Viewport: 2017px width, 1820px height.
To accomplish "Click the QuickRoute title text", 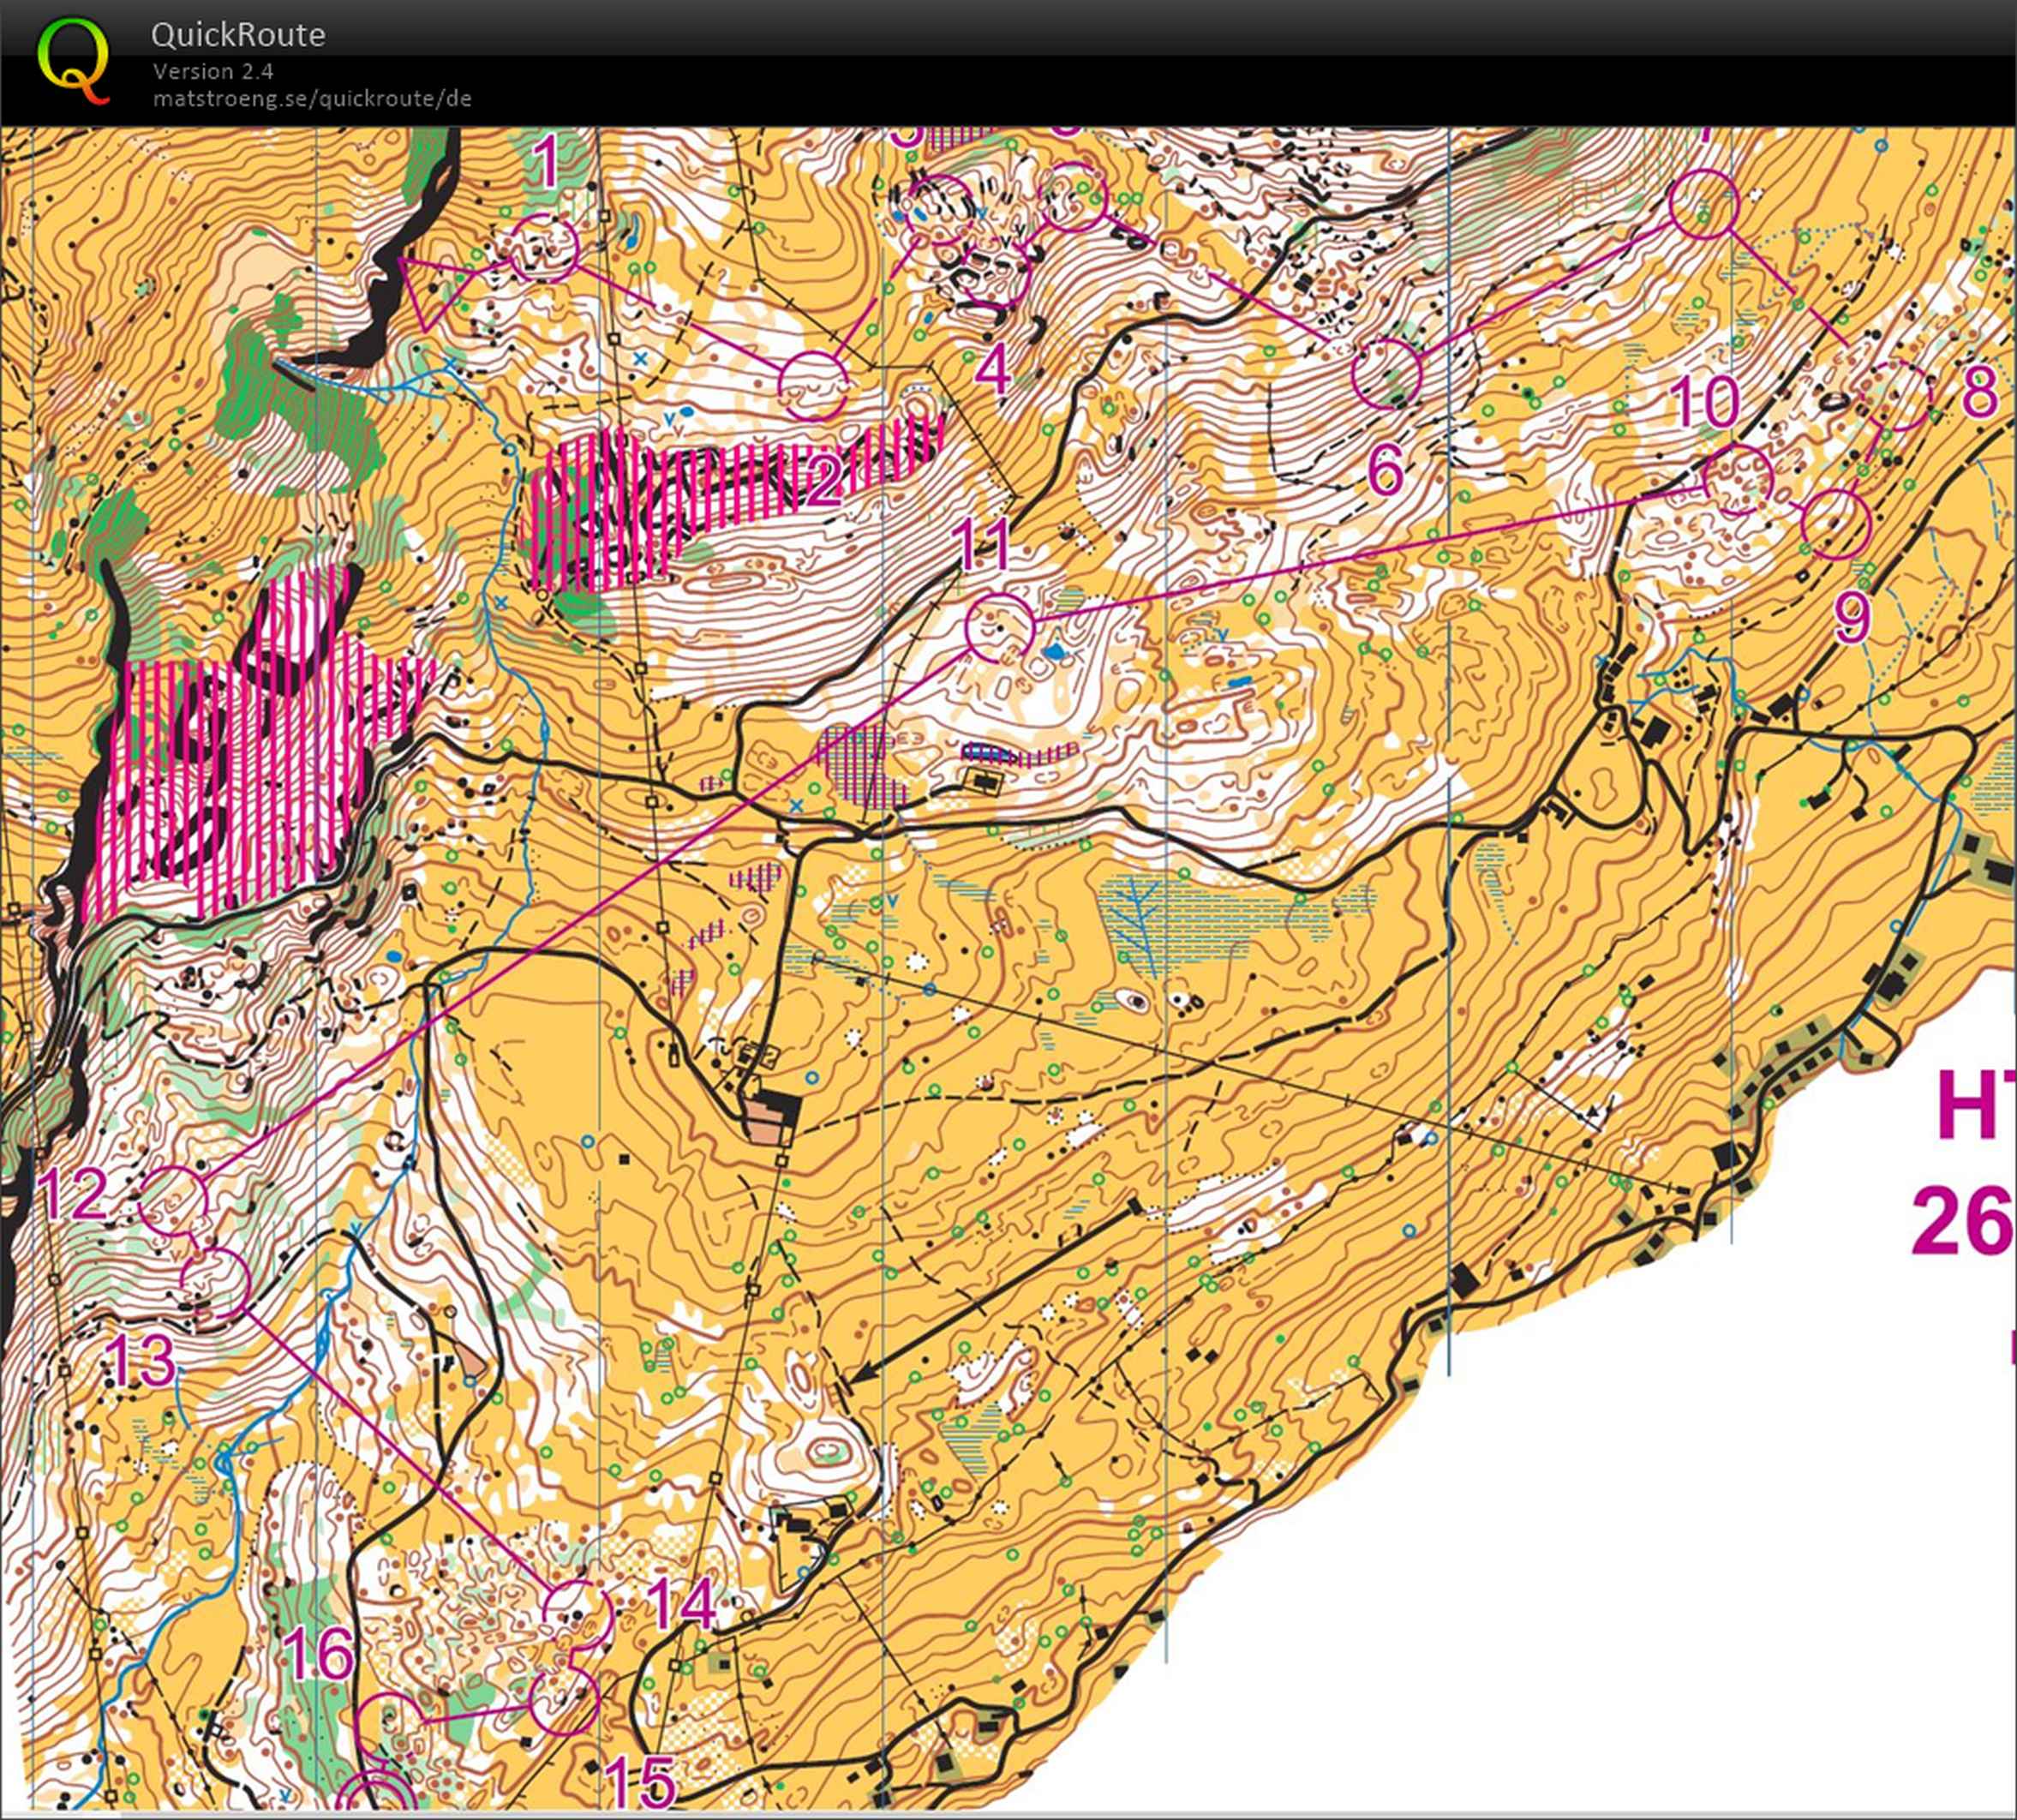I will (238, 35).
